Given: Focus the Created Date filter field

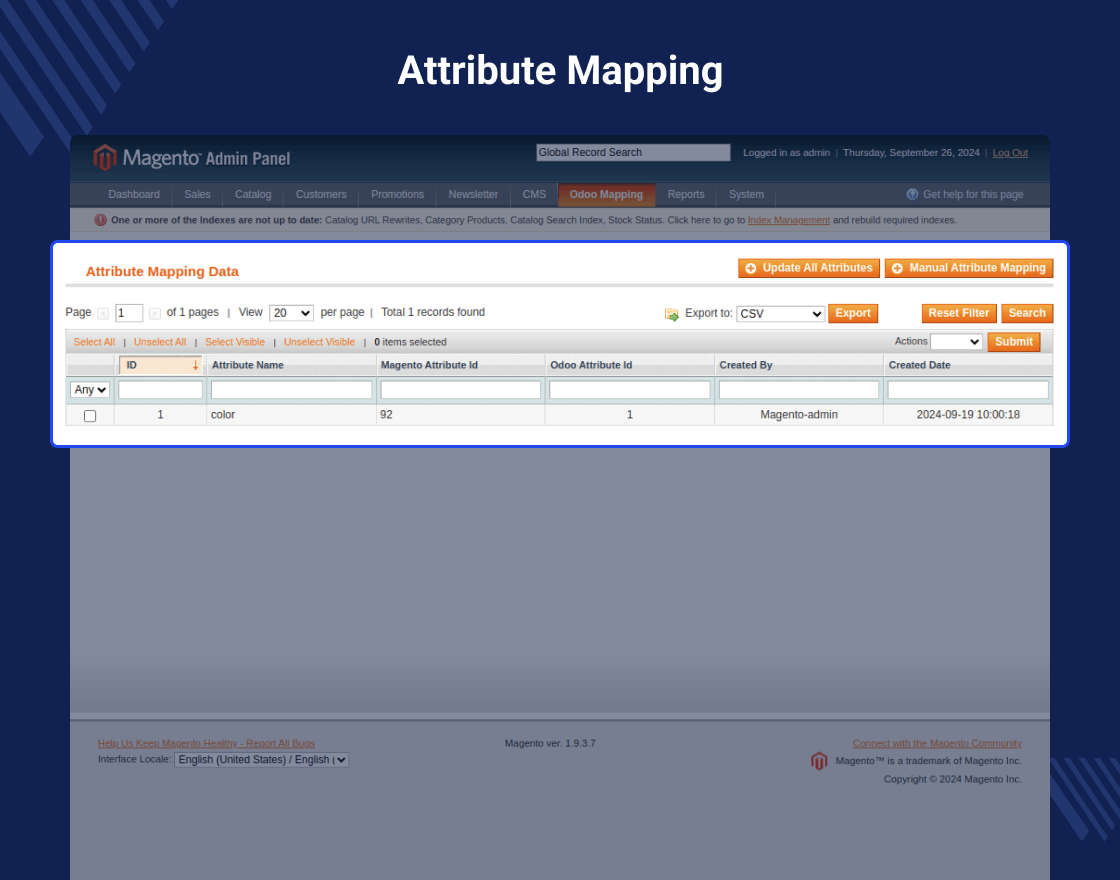Looking at the screenshot, I should coord(968,390).
